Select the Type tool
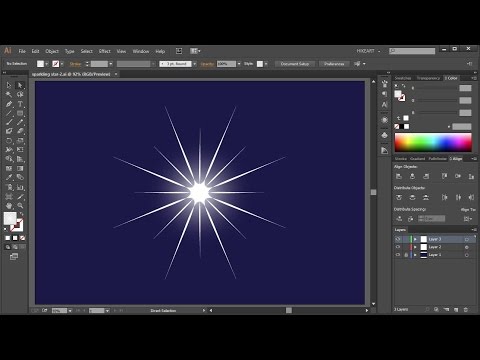This screenshot has height=360, width=480. point(20,104)
